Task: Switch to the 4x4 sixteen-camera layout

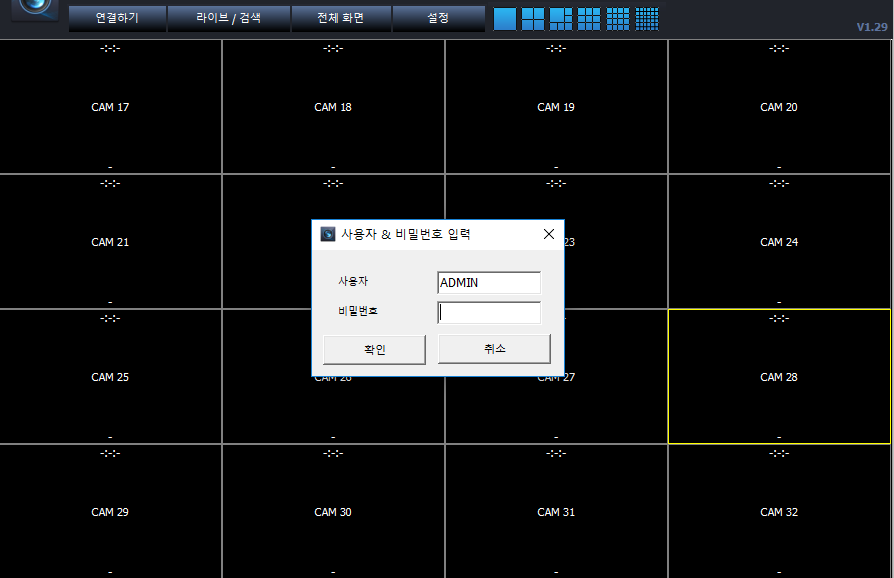Action: [x=618, y=18]
